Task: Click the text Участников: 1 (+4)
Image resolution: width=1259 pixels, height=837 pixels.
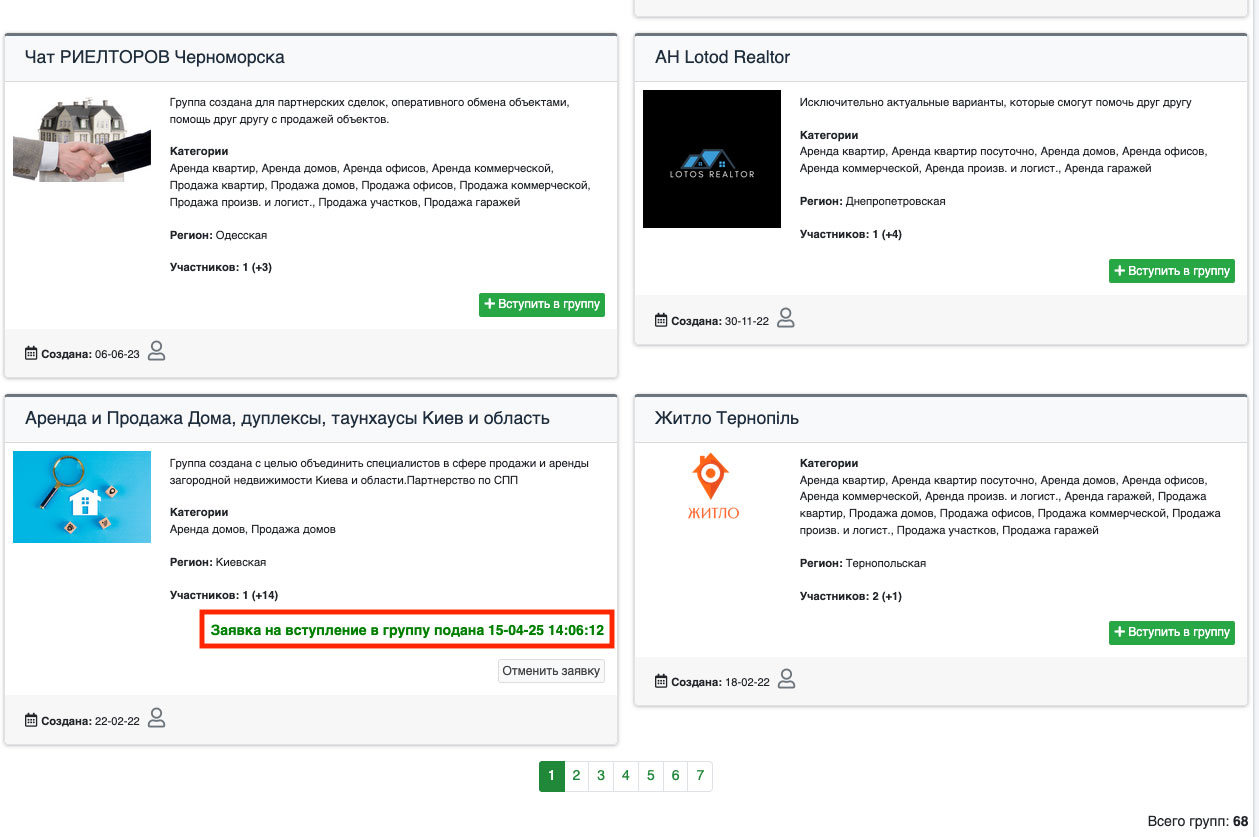Action: point(851,234)
